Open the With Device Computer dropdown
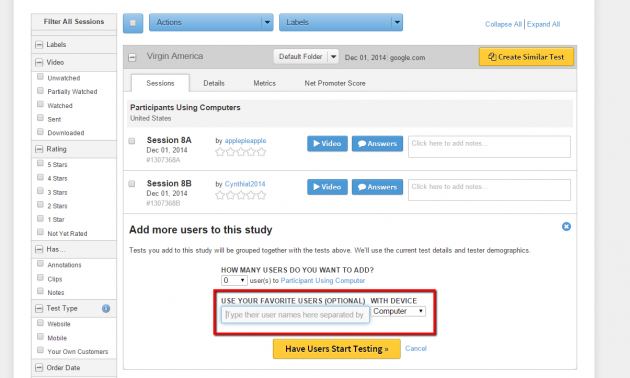Screen dimensions: 630x378 pos(398,311)
